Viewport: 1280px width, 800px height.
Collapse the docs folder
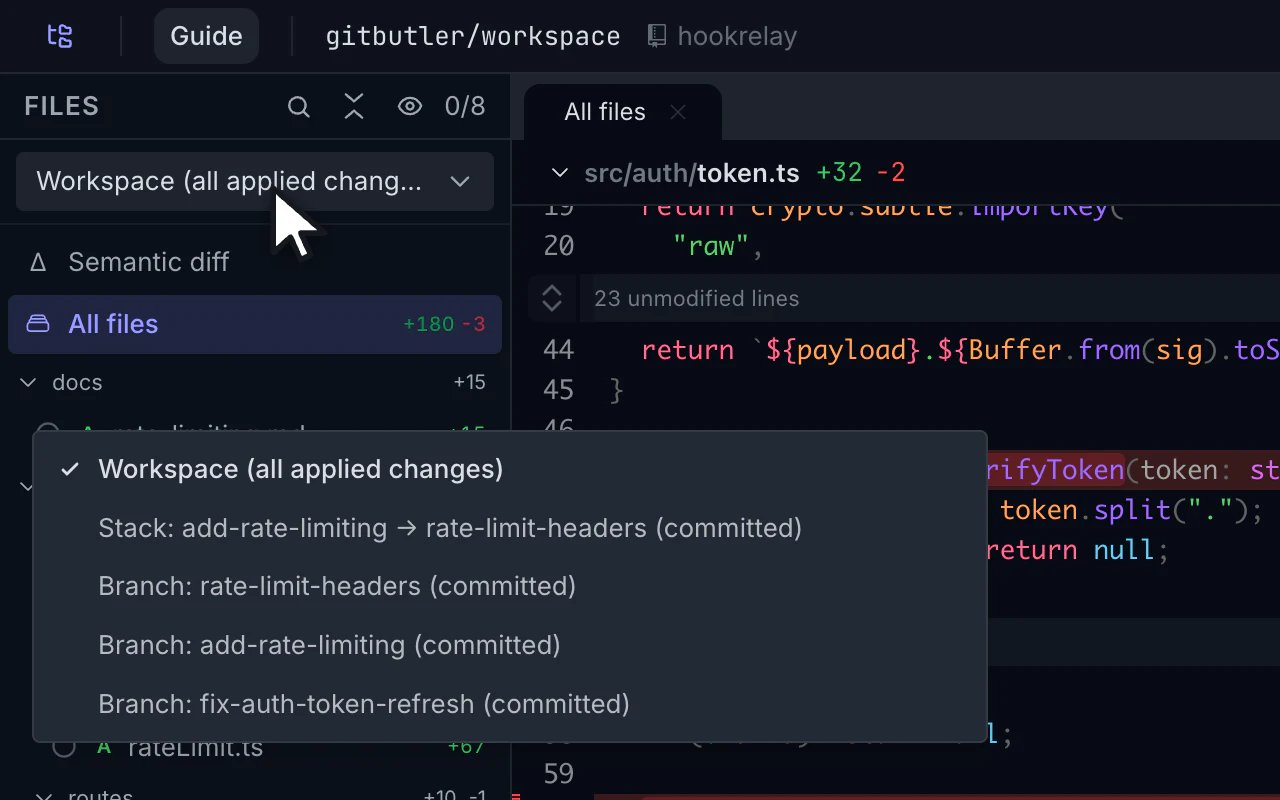(30, 383)
